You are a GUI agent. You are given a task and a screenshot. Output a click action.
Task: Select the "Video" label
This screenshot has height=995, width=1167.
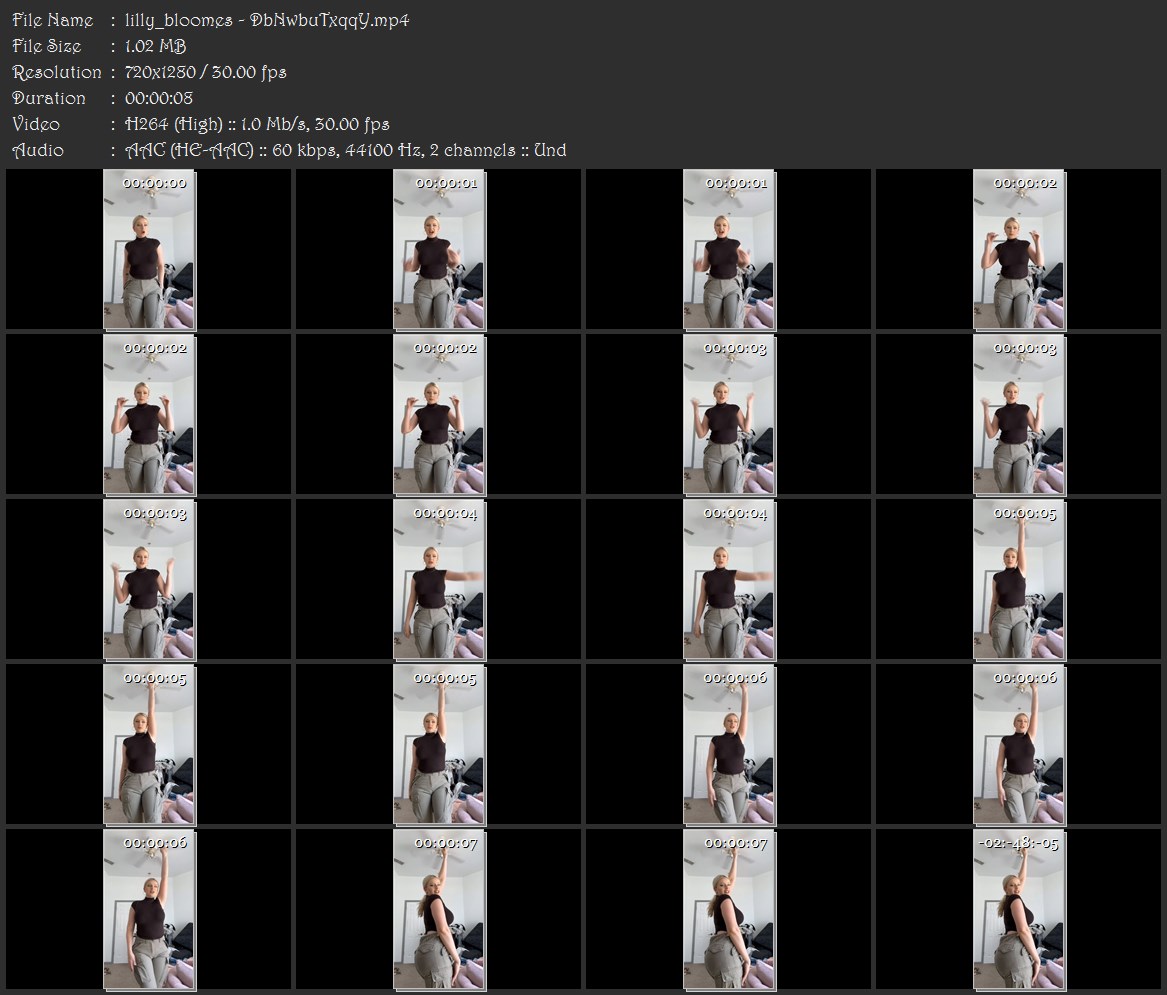[x=36, y=124]
